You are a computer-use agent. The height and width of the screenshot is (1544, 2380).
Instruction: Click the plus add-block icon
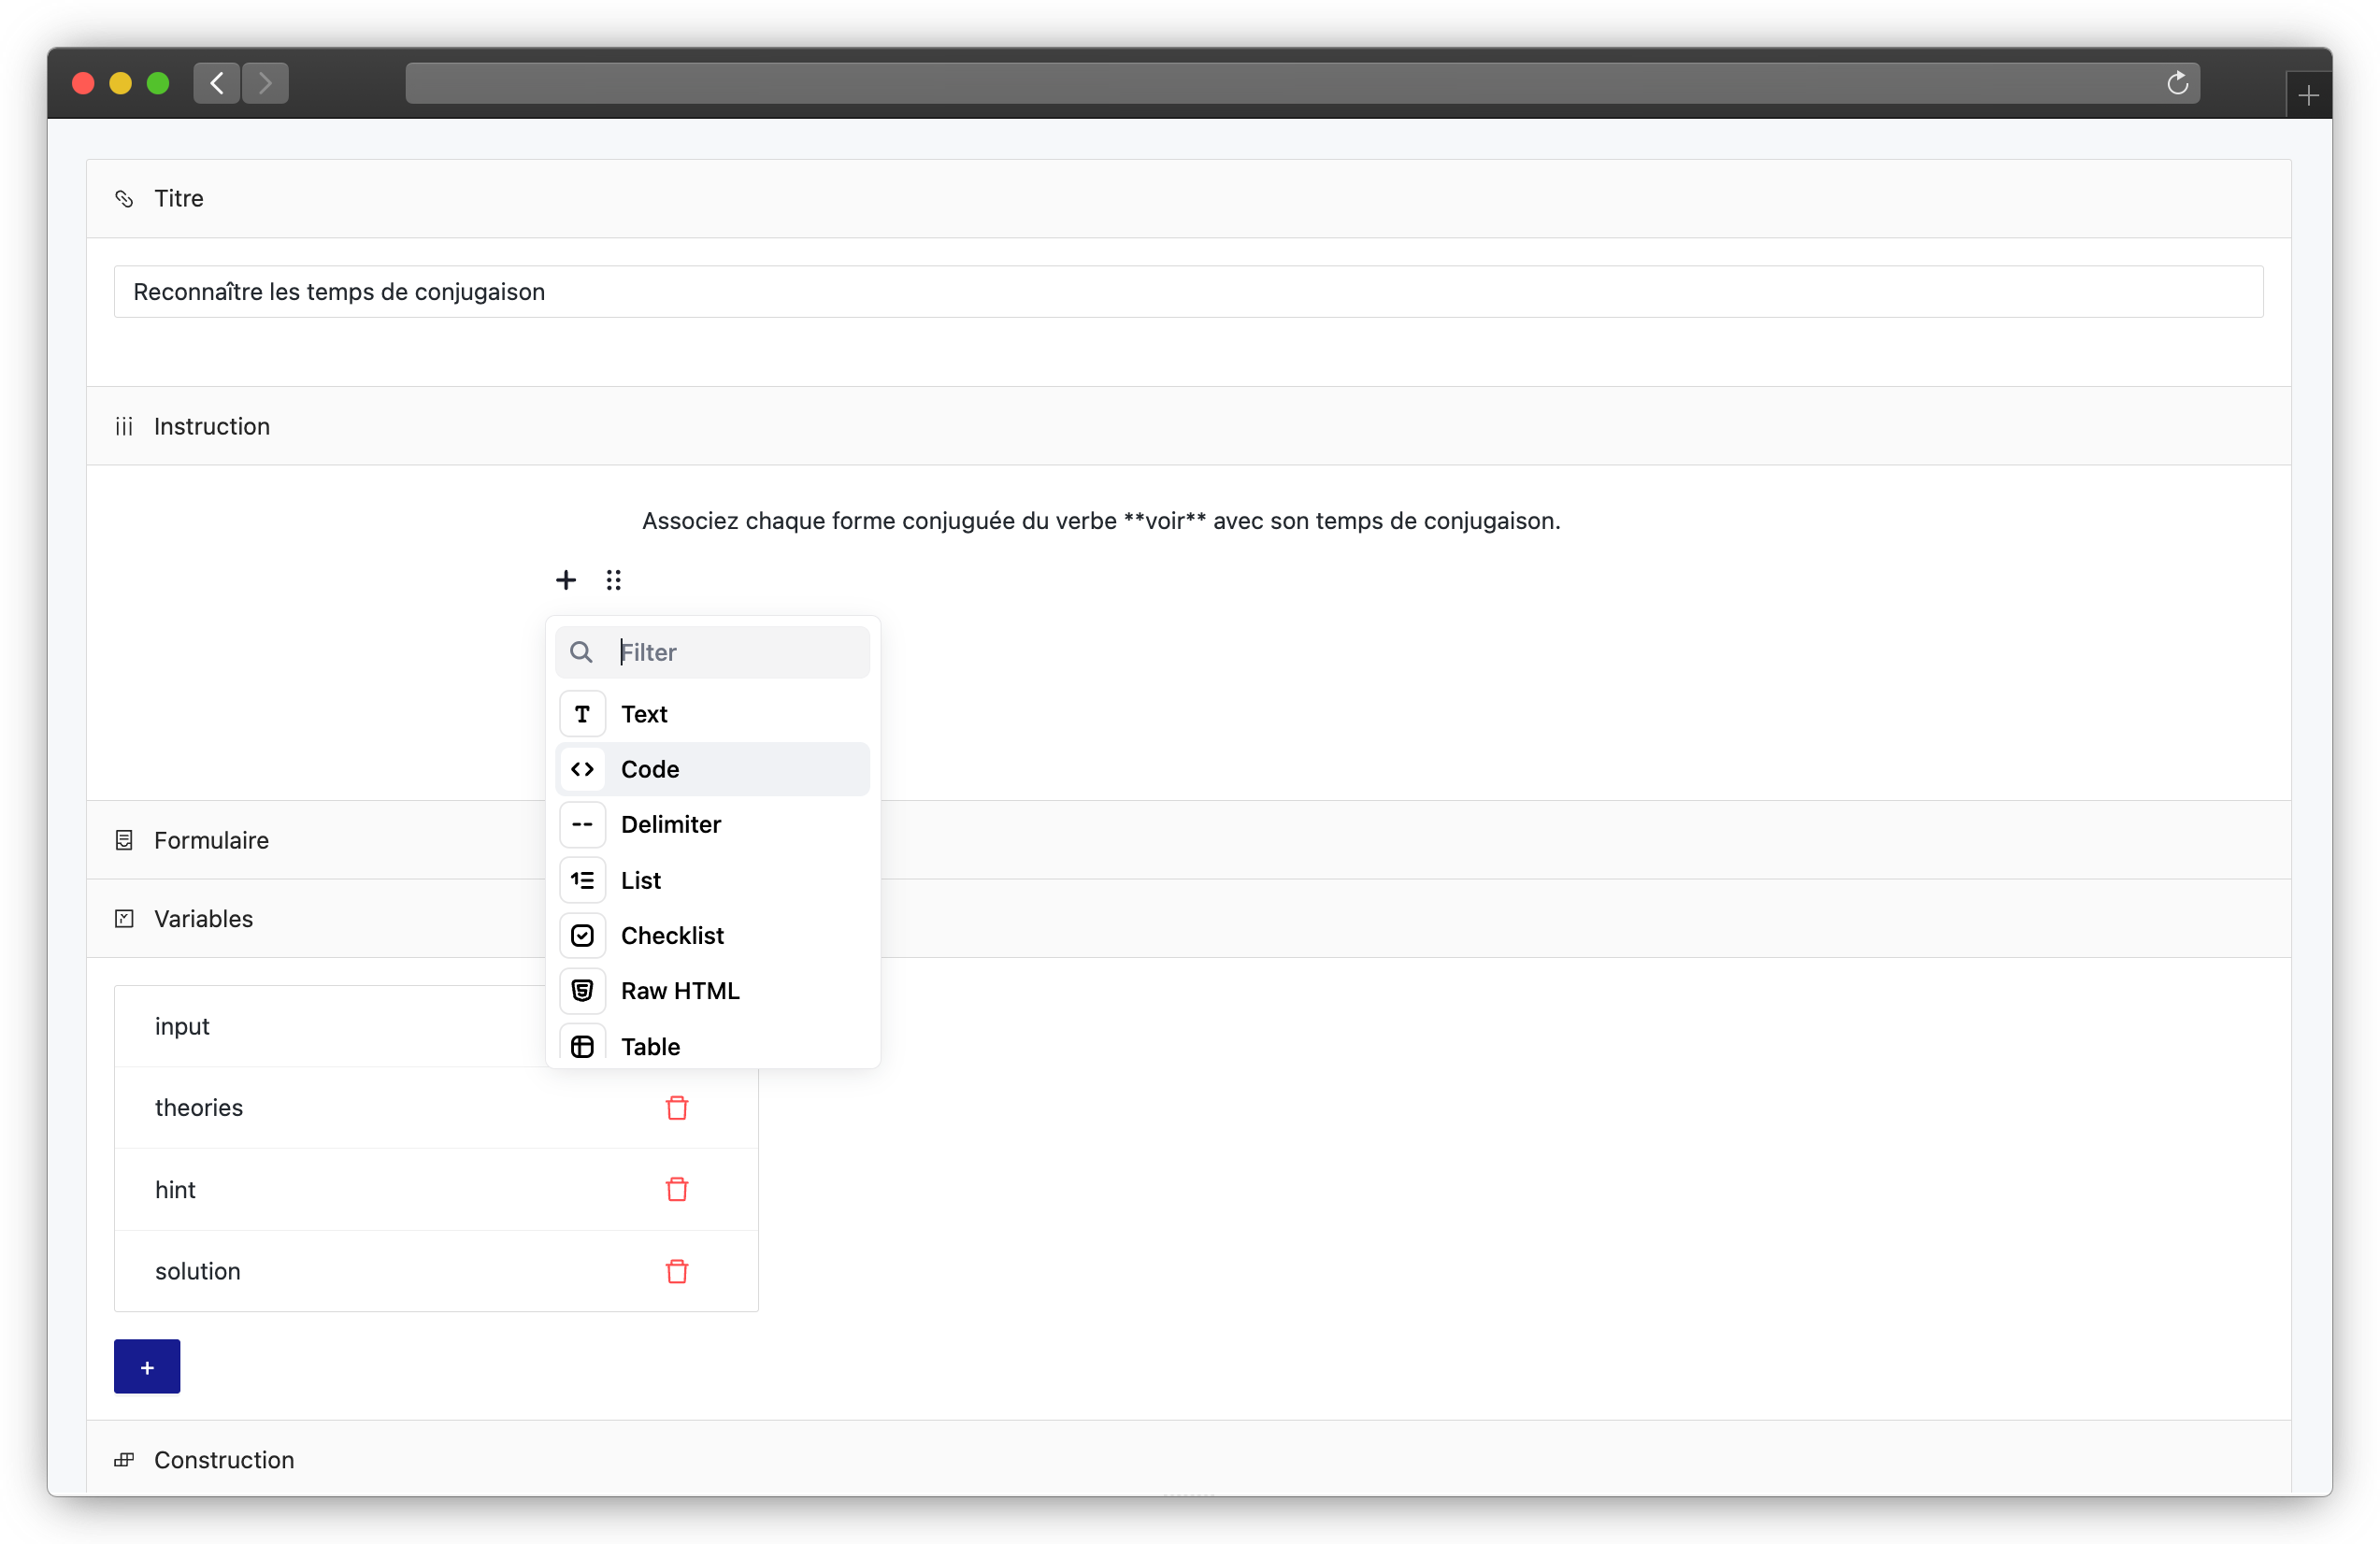click(x=566, y=580)
